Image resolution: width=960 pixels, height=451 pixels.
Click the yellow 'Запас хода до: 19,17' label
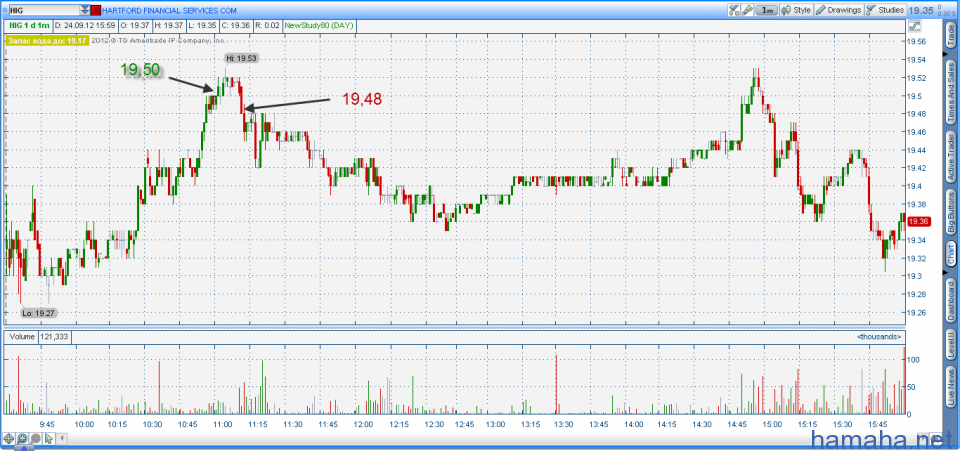point(47,40)
